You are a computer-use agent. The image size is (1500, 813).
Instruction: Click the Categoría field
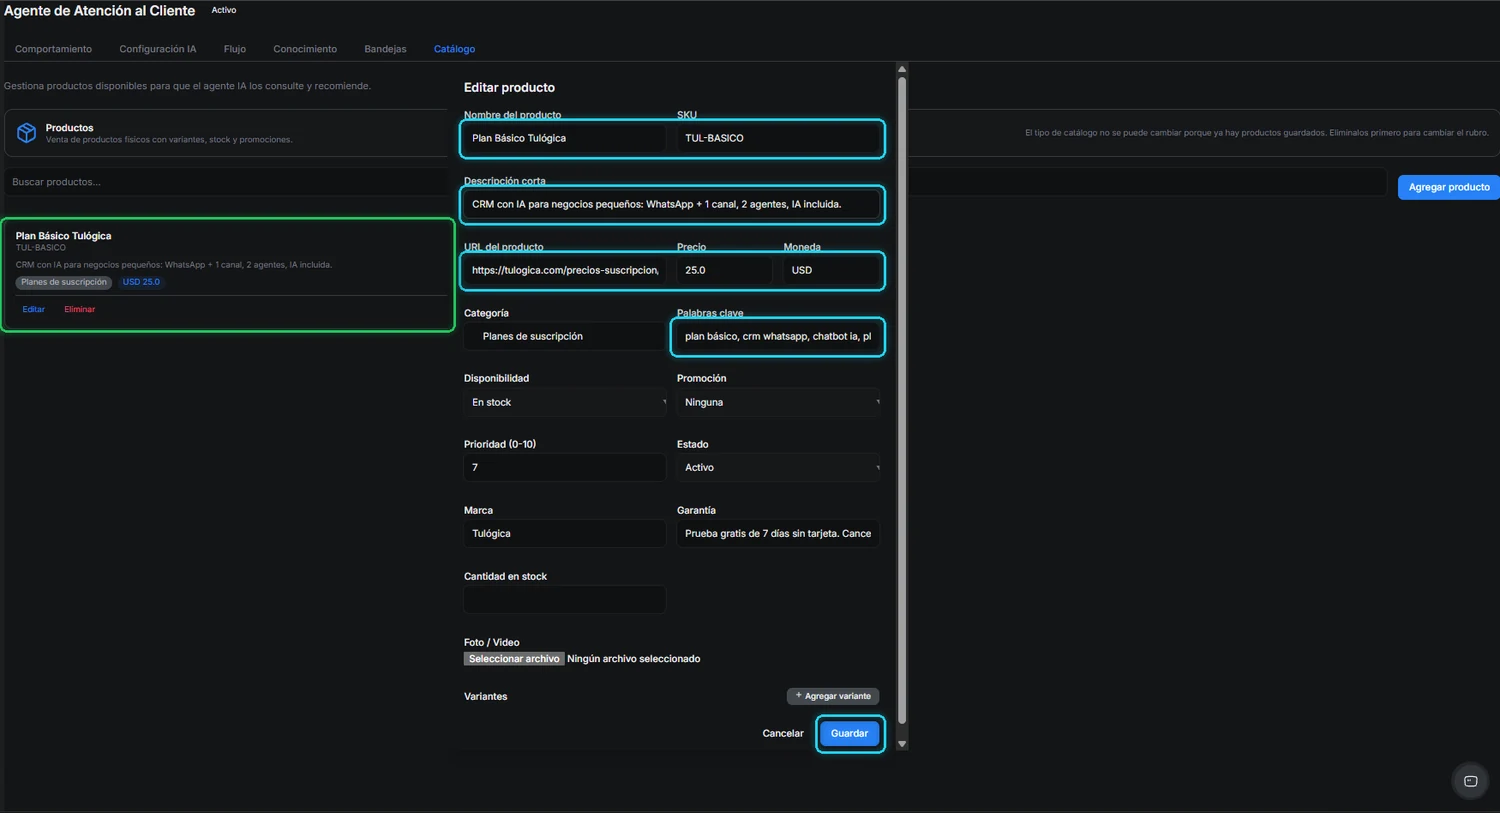pos(565,336)
